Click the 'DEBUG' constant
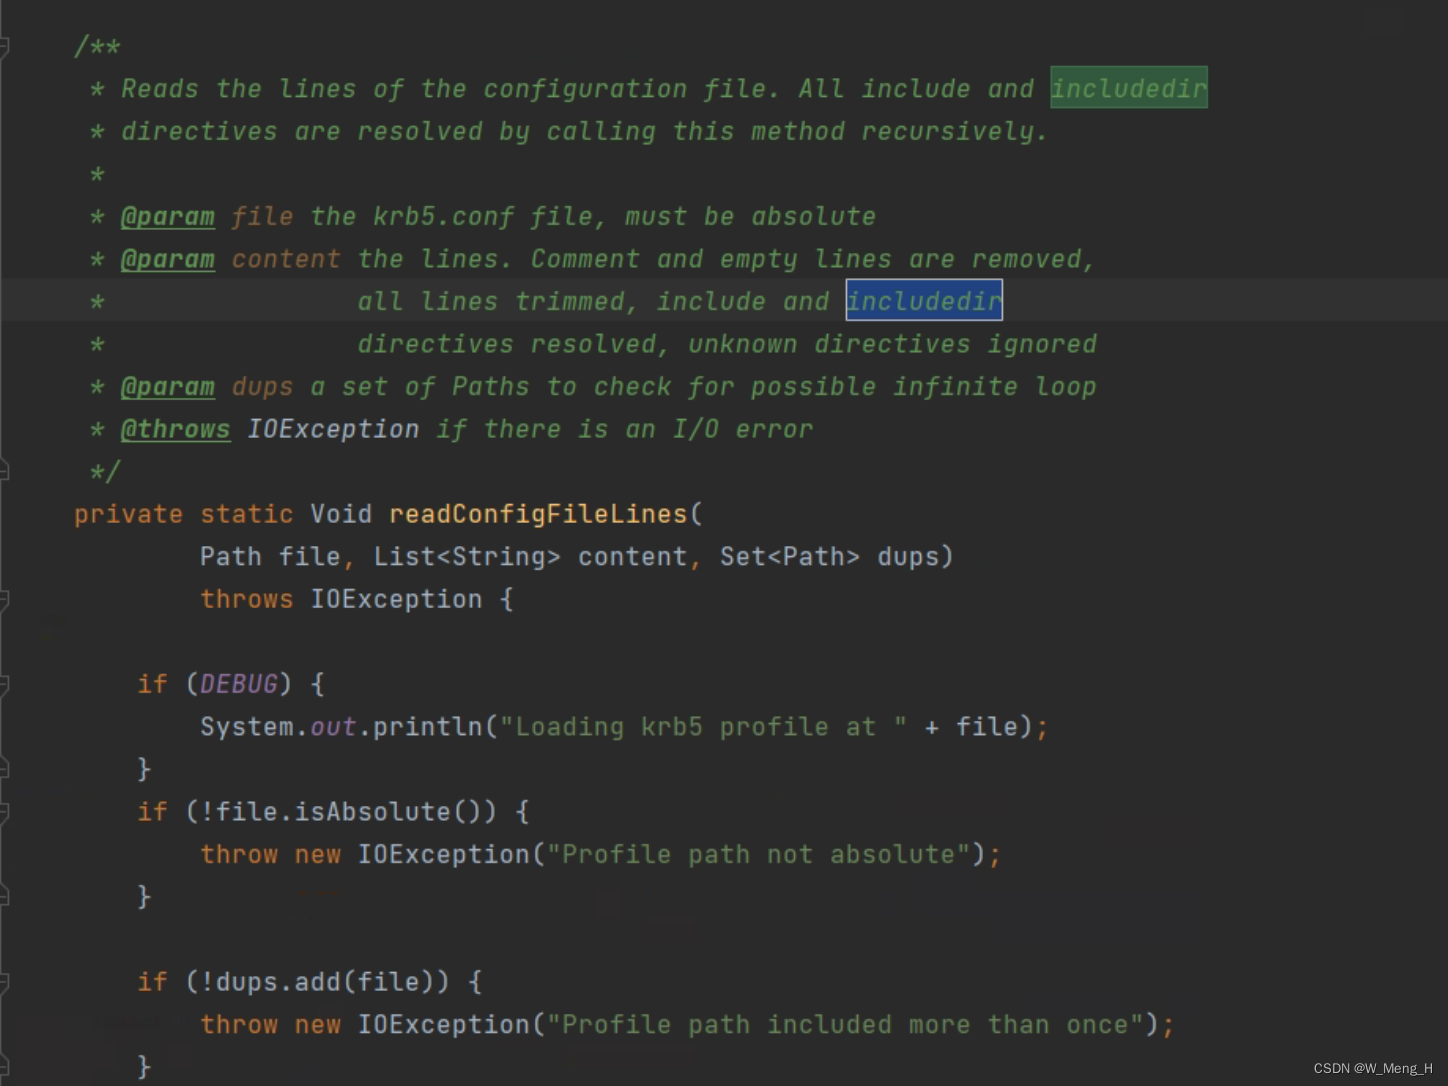Screen dimensions: 1448x1086 click(x=238, y=684)
